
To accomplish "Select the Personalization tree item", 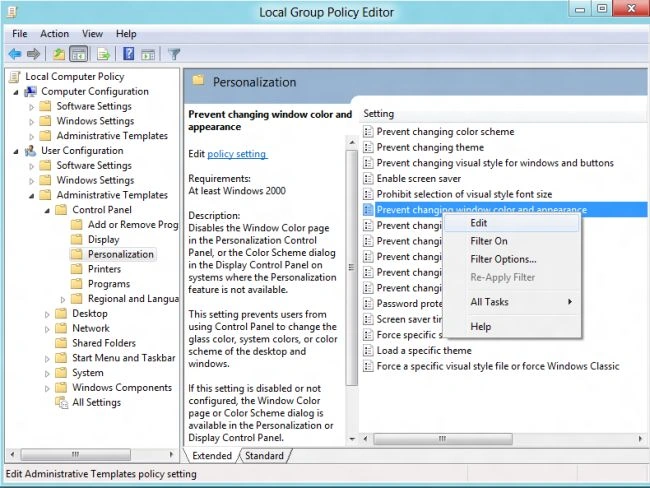I will pos(121,254).
